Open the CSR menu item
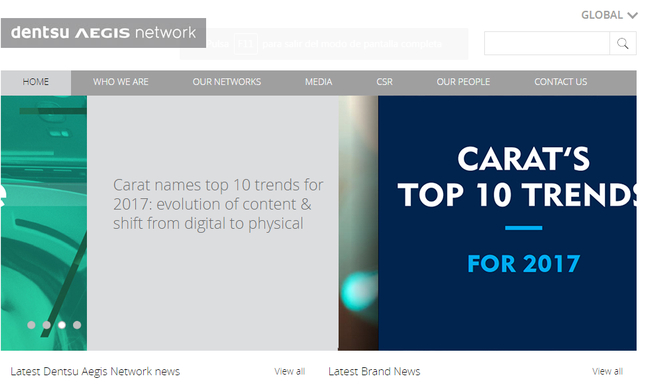 coord(384,82)
